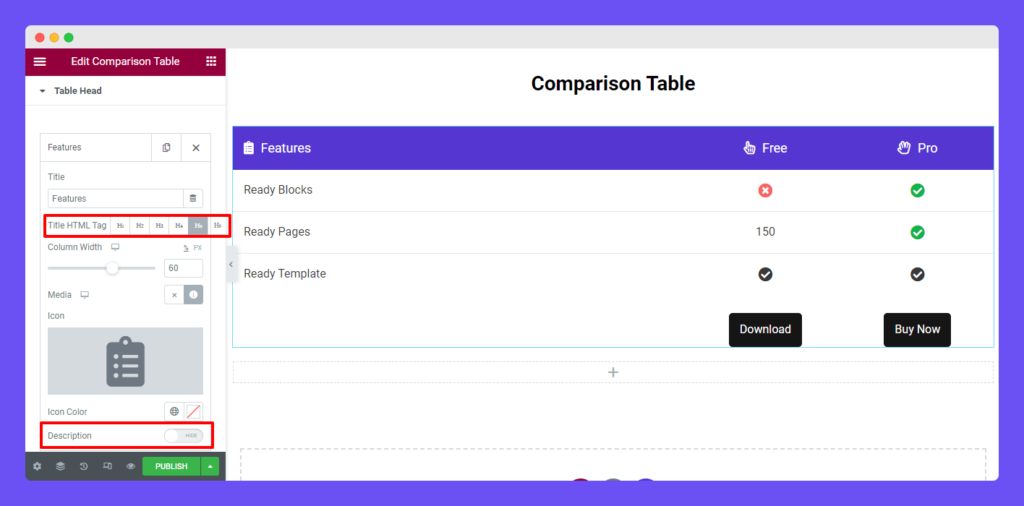The width and height of the screenshot is (1024, 506).
Task: Choose the H6 title tag option
Action: coord(217,226)
